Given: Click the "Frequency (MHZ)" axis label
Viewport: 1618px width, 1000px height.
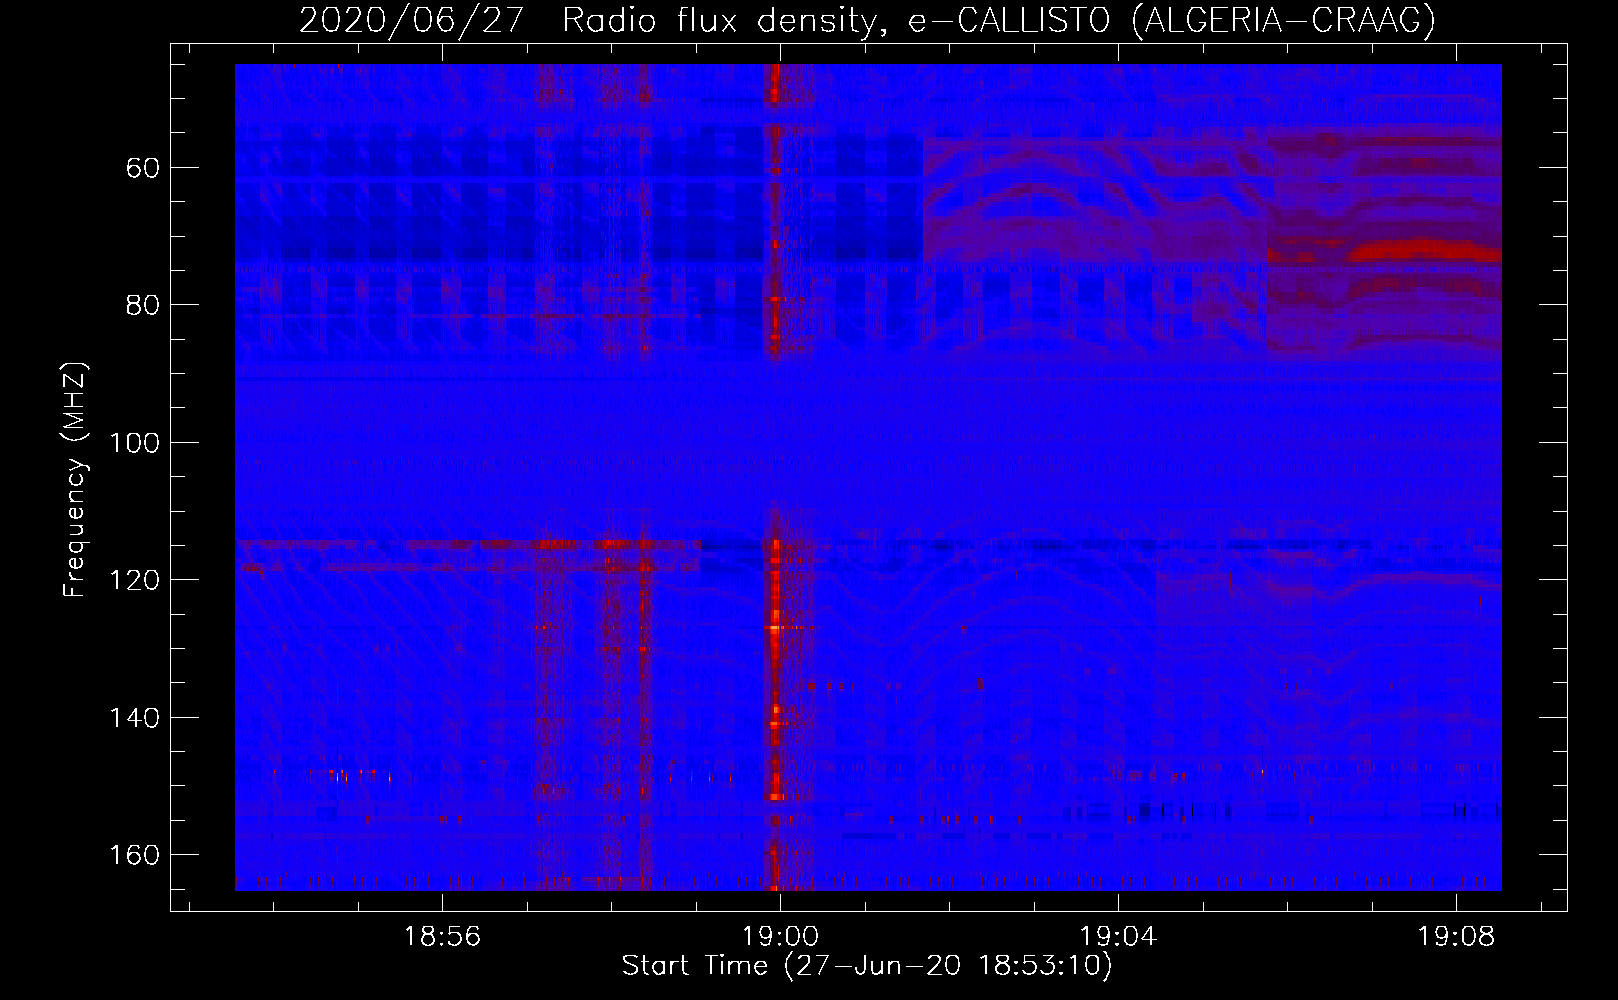Looking at the screenshot, I should (x=75, y=479).
